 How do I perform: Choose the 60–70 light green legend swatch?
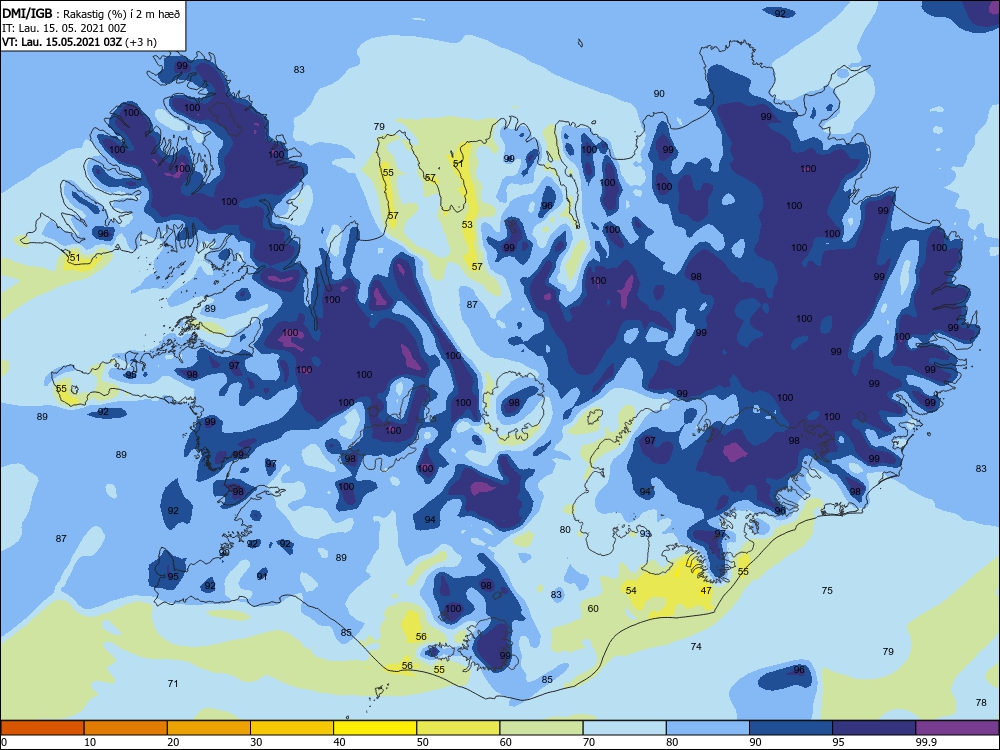(541, 728)
